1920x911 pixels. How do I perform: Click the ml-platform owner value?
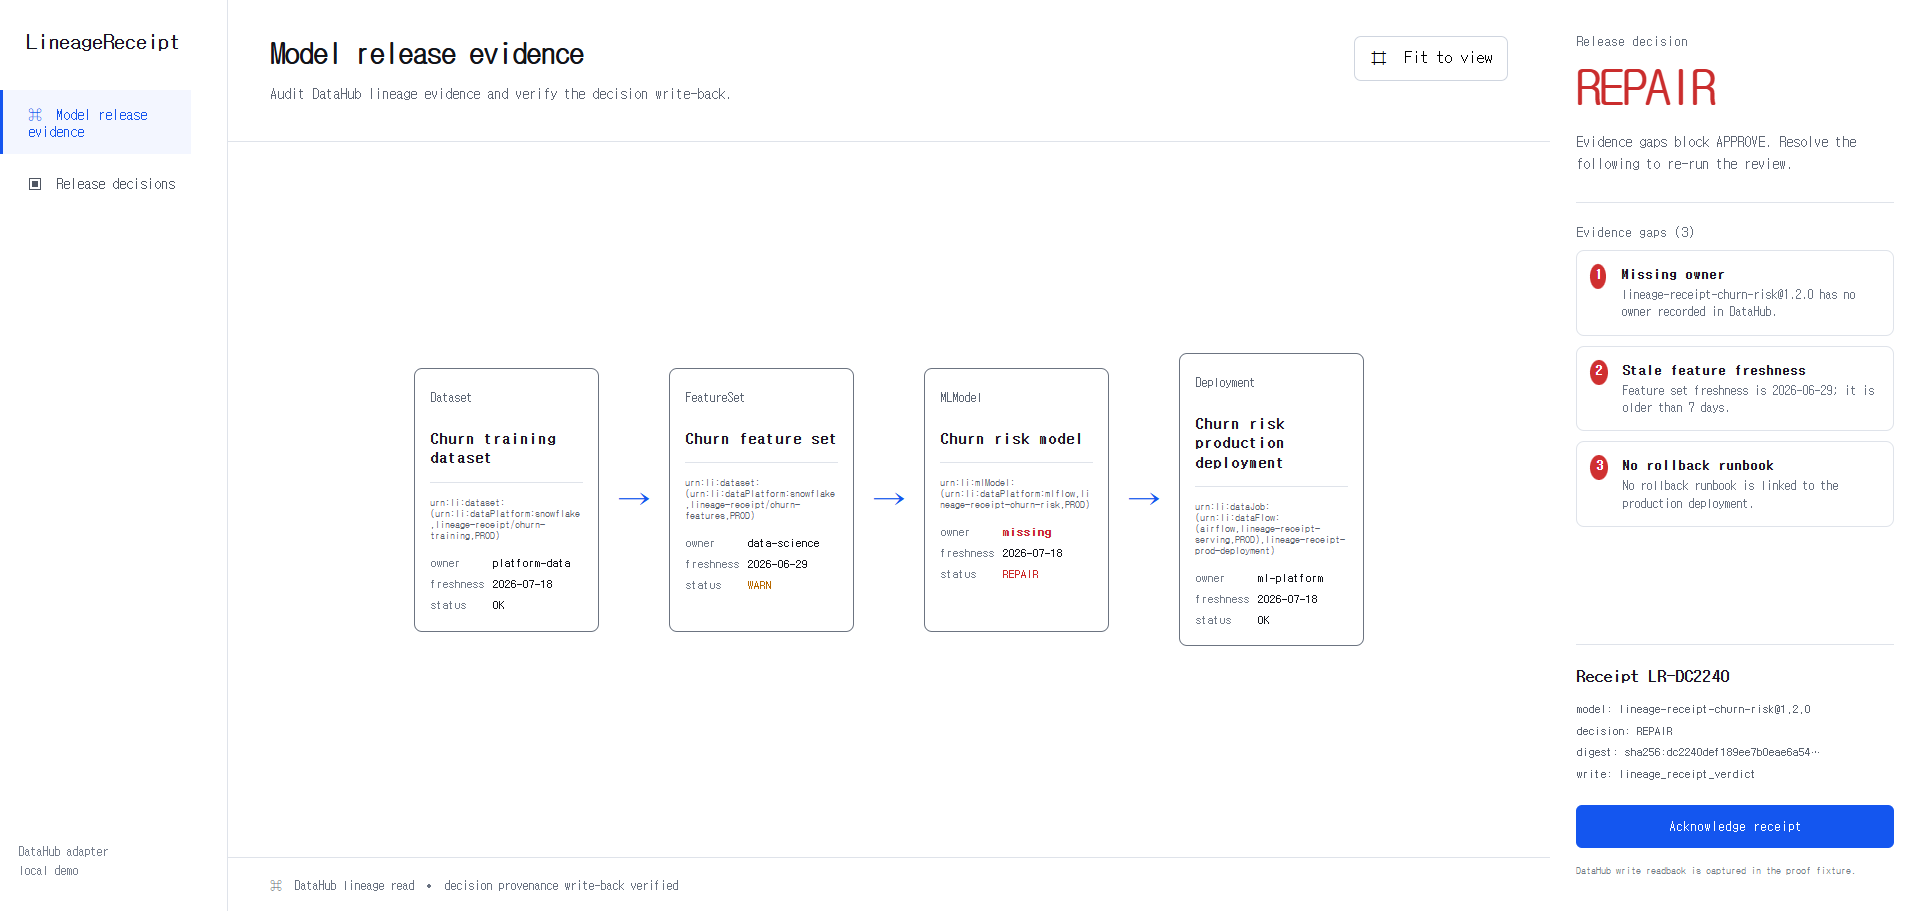coord(1290,579)
